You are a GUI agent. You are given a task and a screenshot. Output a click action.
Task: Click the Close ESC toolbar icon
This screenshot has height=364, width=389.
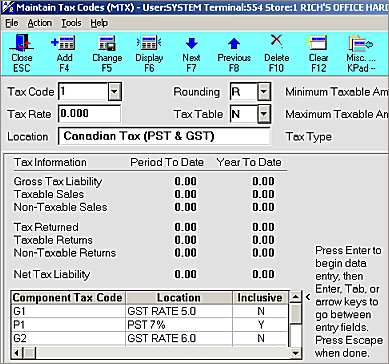coord(22,53)
